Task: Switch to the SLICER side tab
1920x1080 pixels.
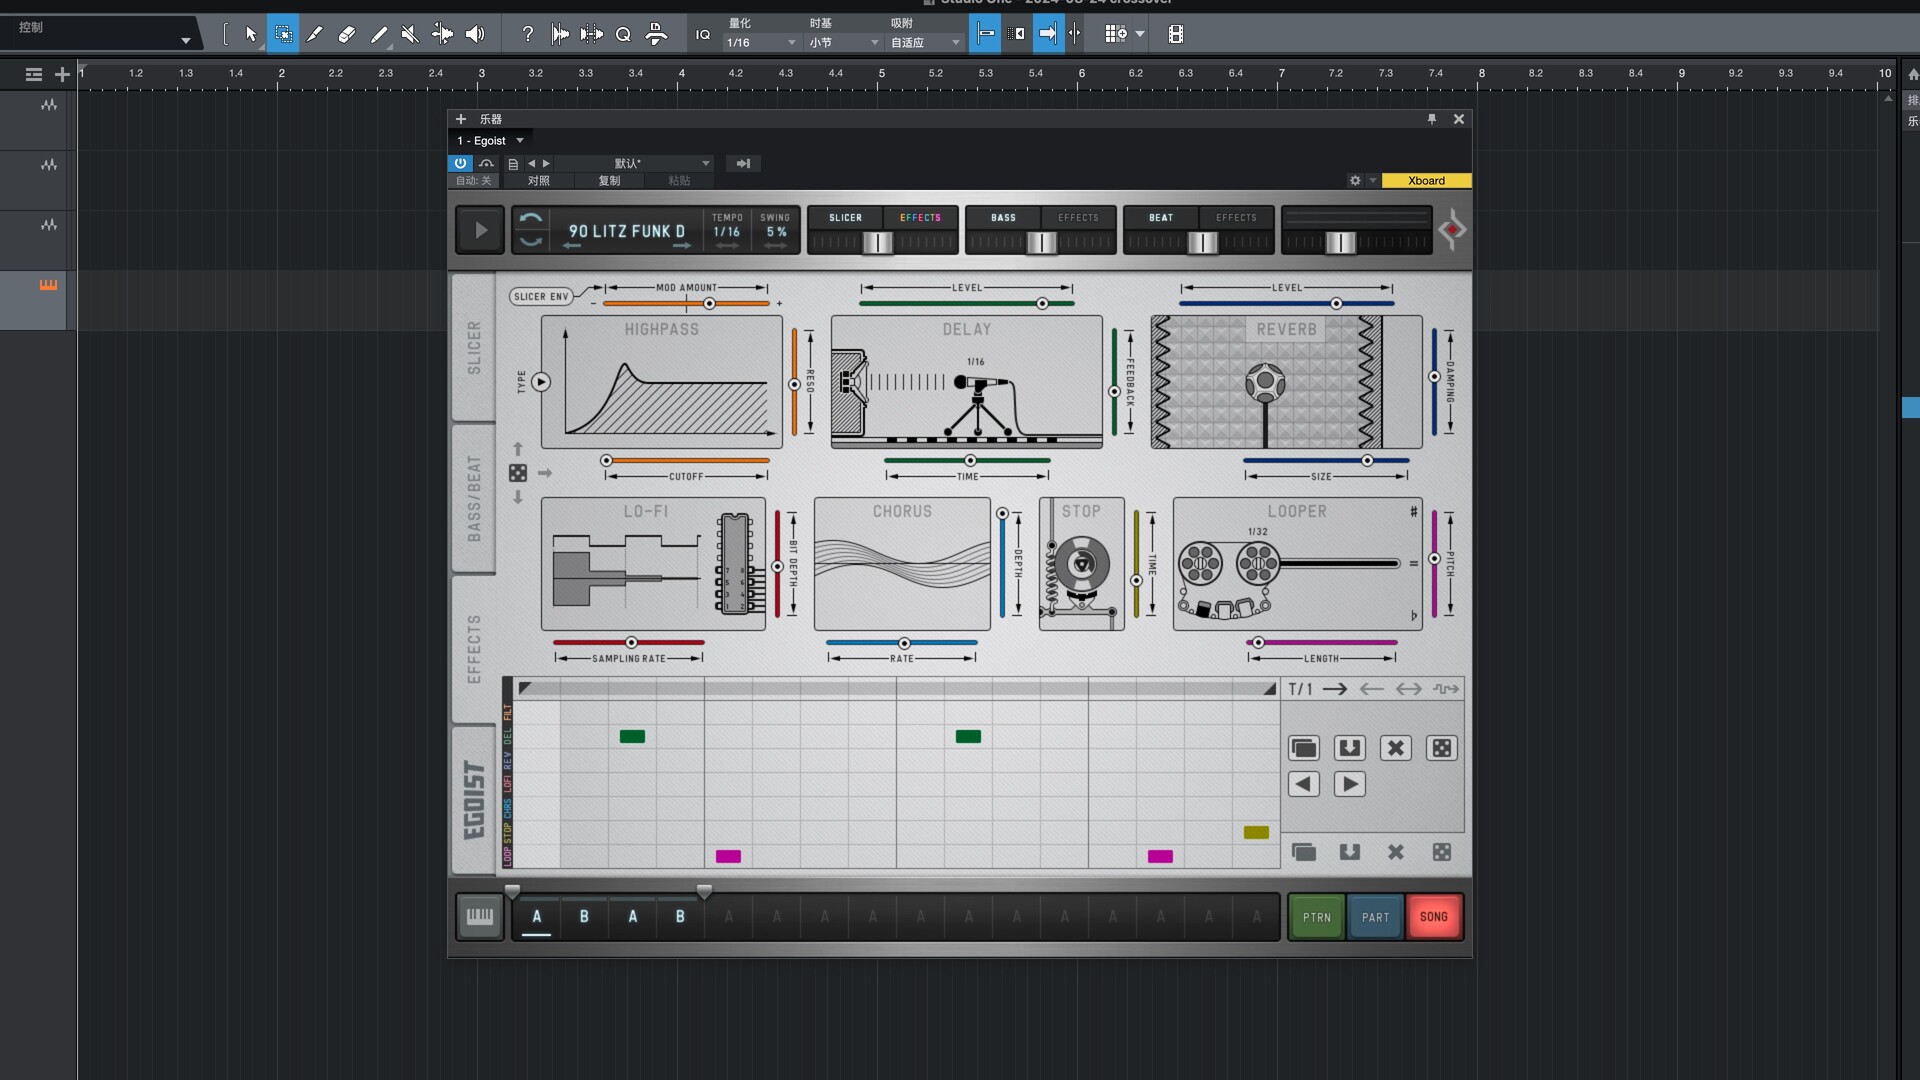Action: click(474, 347)
